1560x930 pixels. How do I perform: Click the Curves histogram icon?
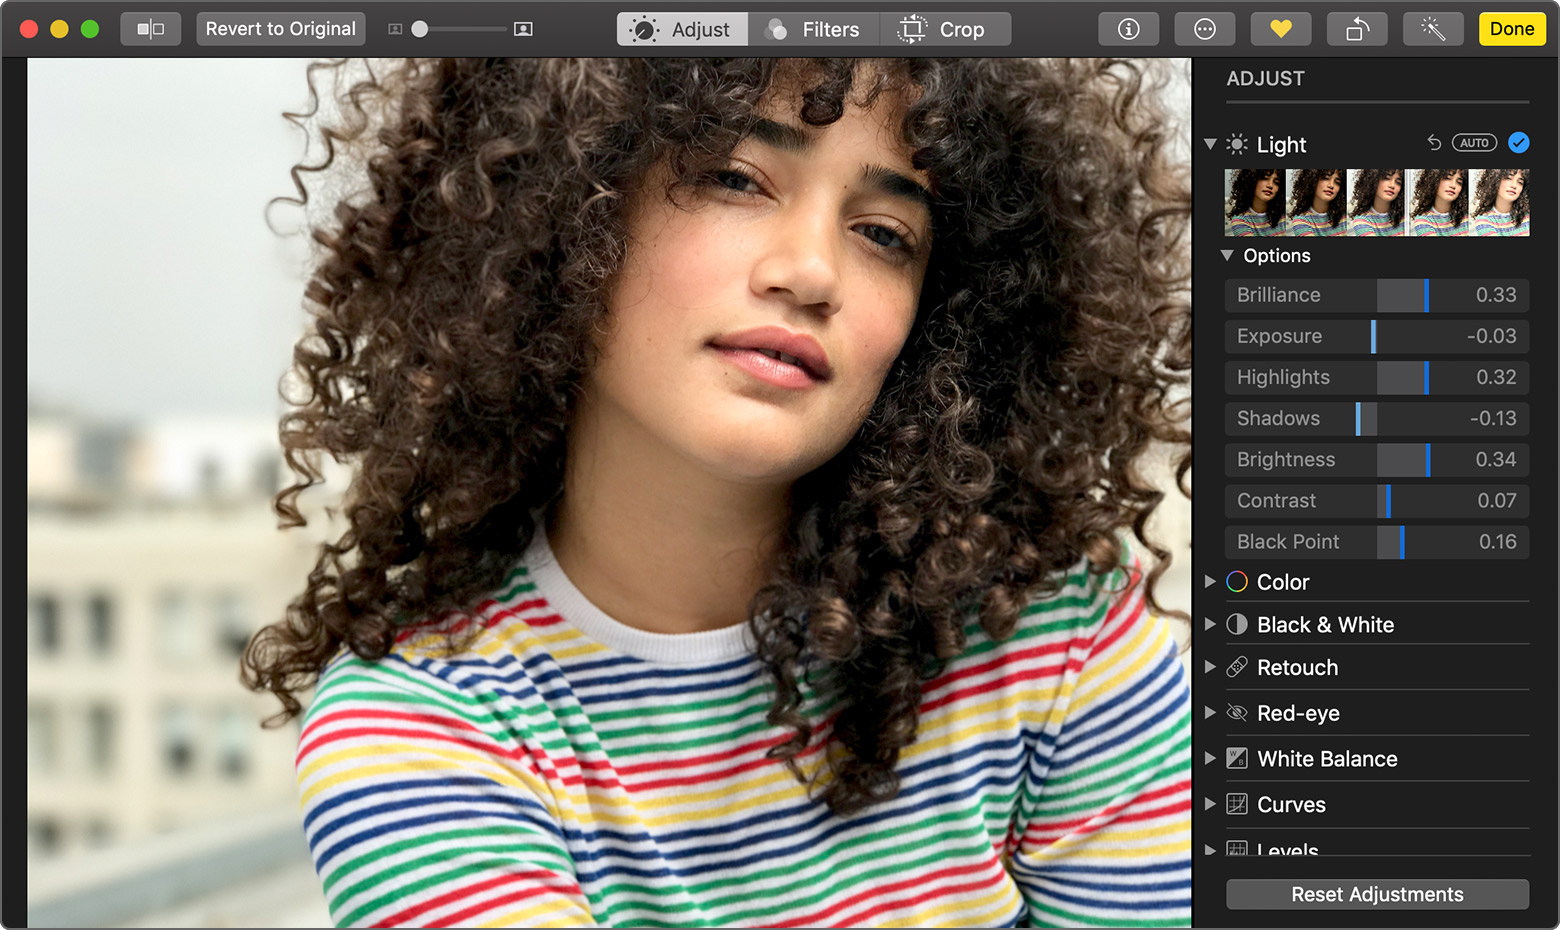click(1237, 803)
